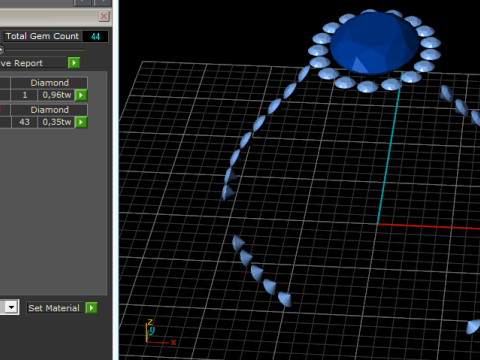The image size is (480, 360).
Task: Open the material dropdown arrow
Action: tap(12, 307)
